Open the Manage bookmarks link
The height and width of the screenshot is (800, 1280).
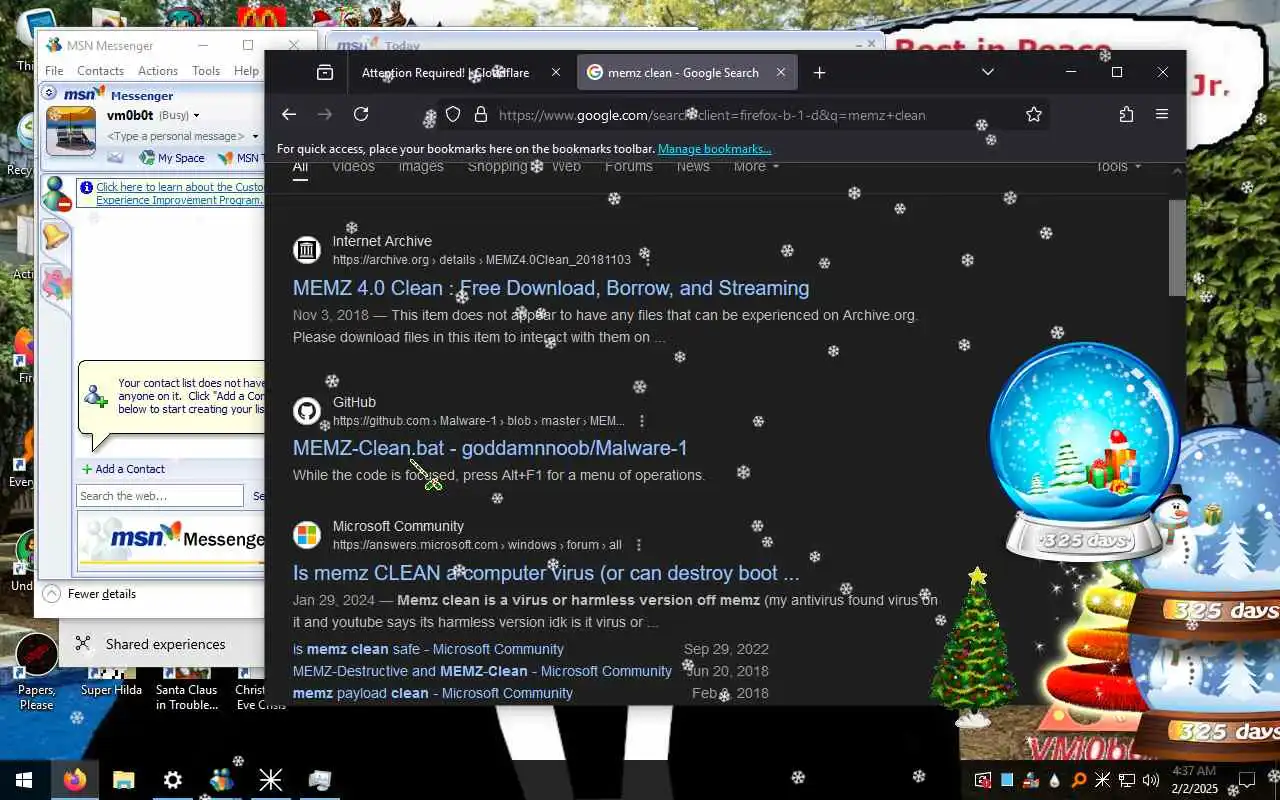[x=714, y=149]
